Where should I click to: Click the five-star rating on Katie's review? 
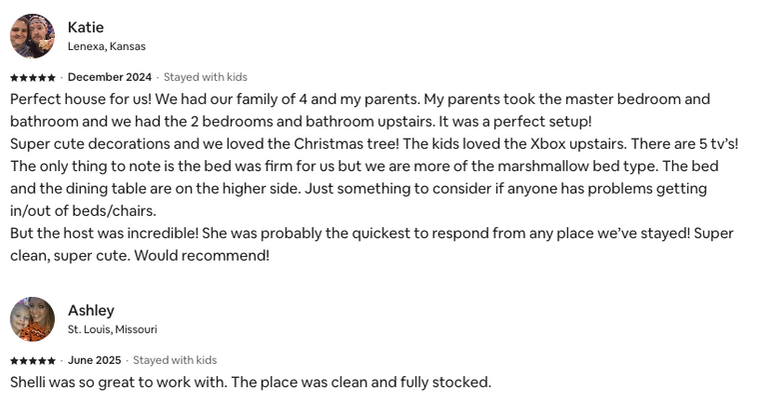(33, 77)
